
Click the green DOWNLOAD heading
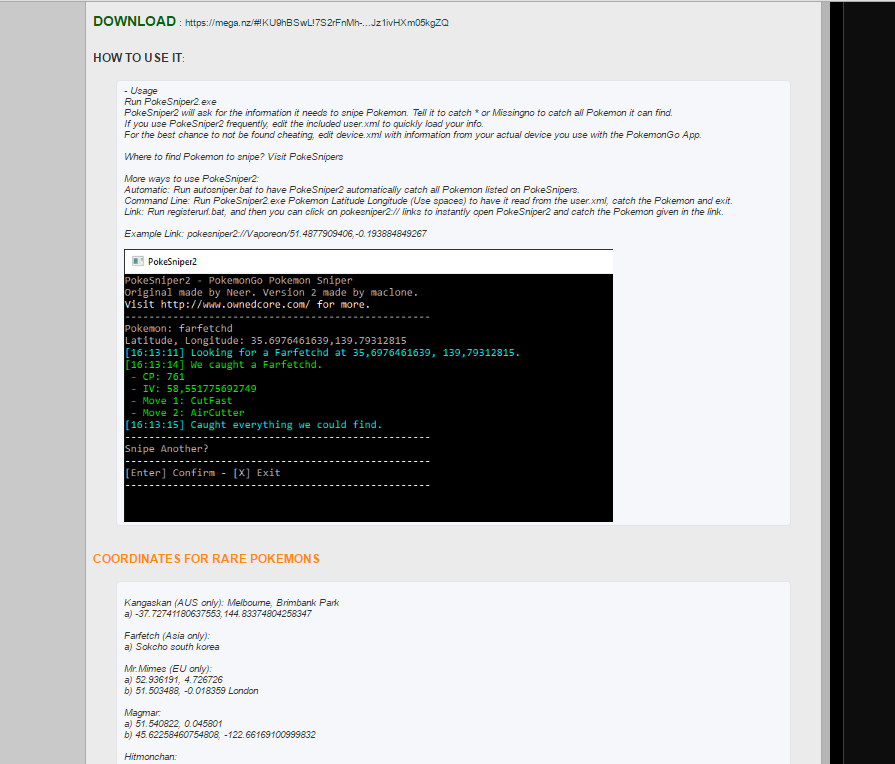[x=135, y=22]
